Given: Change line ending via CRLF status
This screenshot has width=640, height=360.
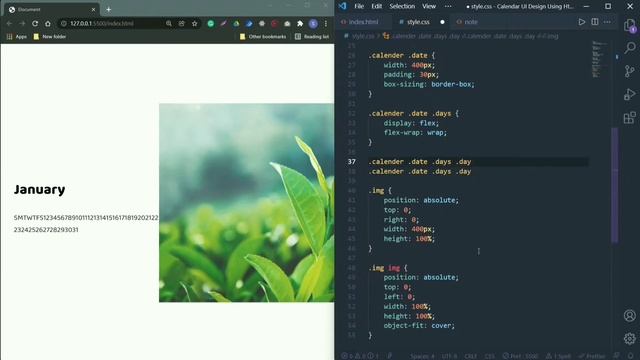Looking at the screenshot, I should click(x=471, y=356).
